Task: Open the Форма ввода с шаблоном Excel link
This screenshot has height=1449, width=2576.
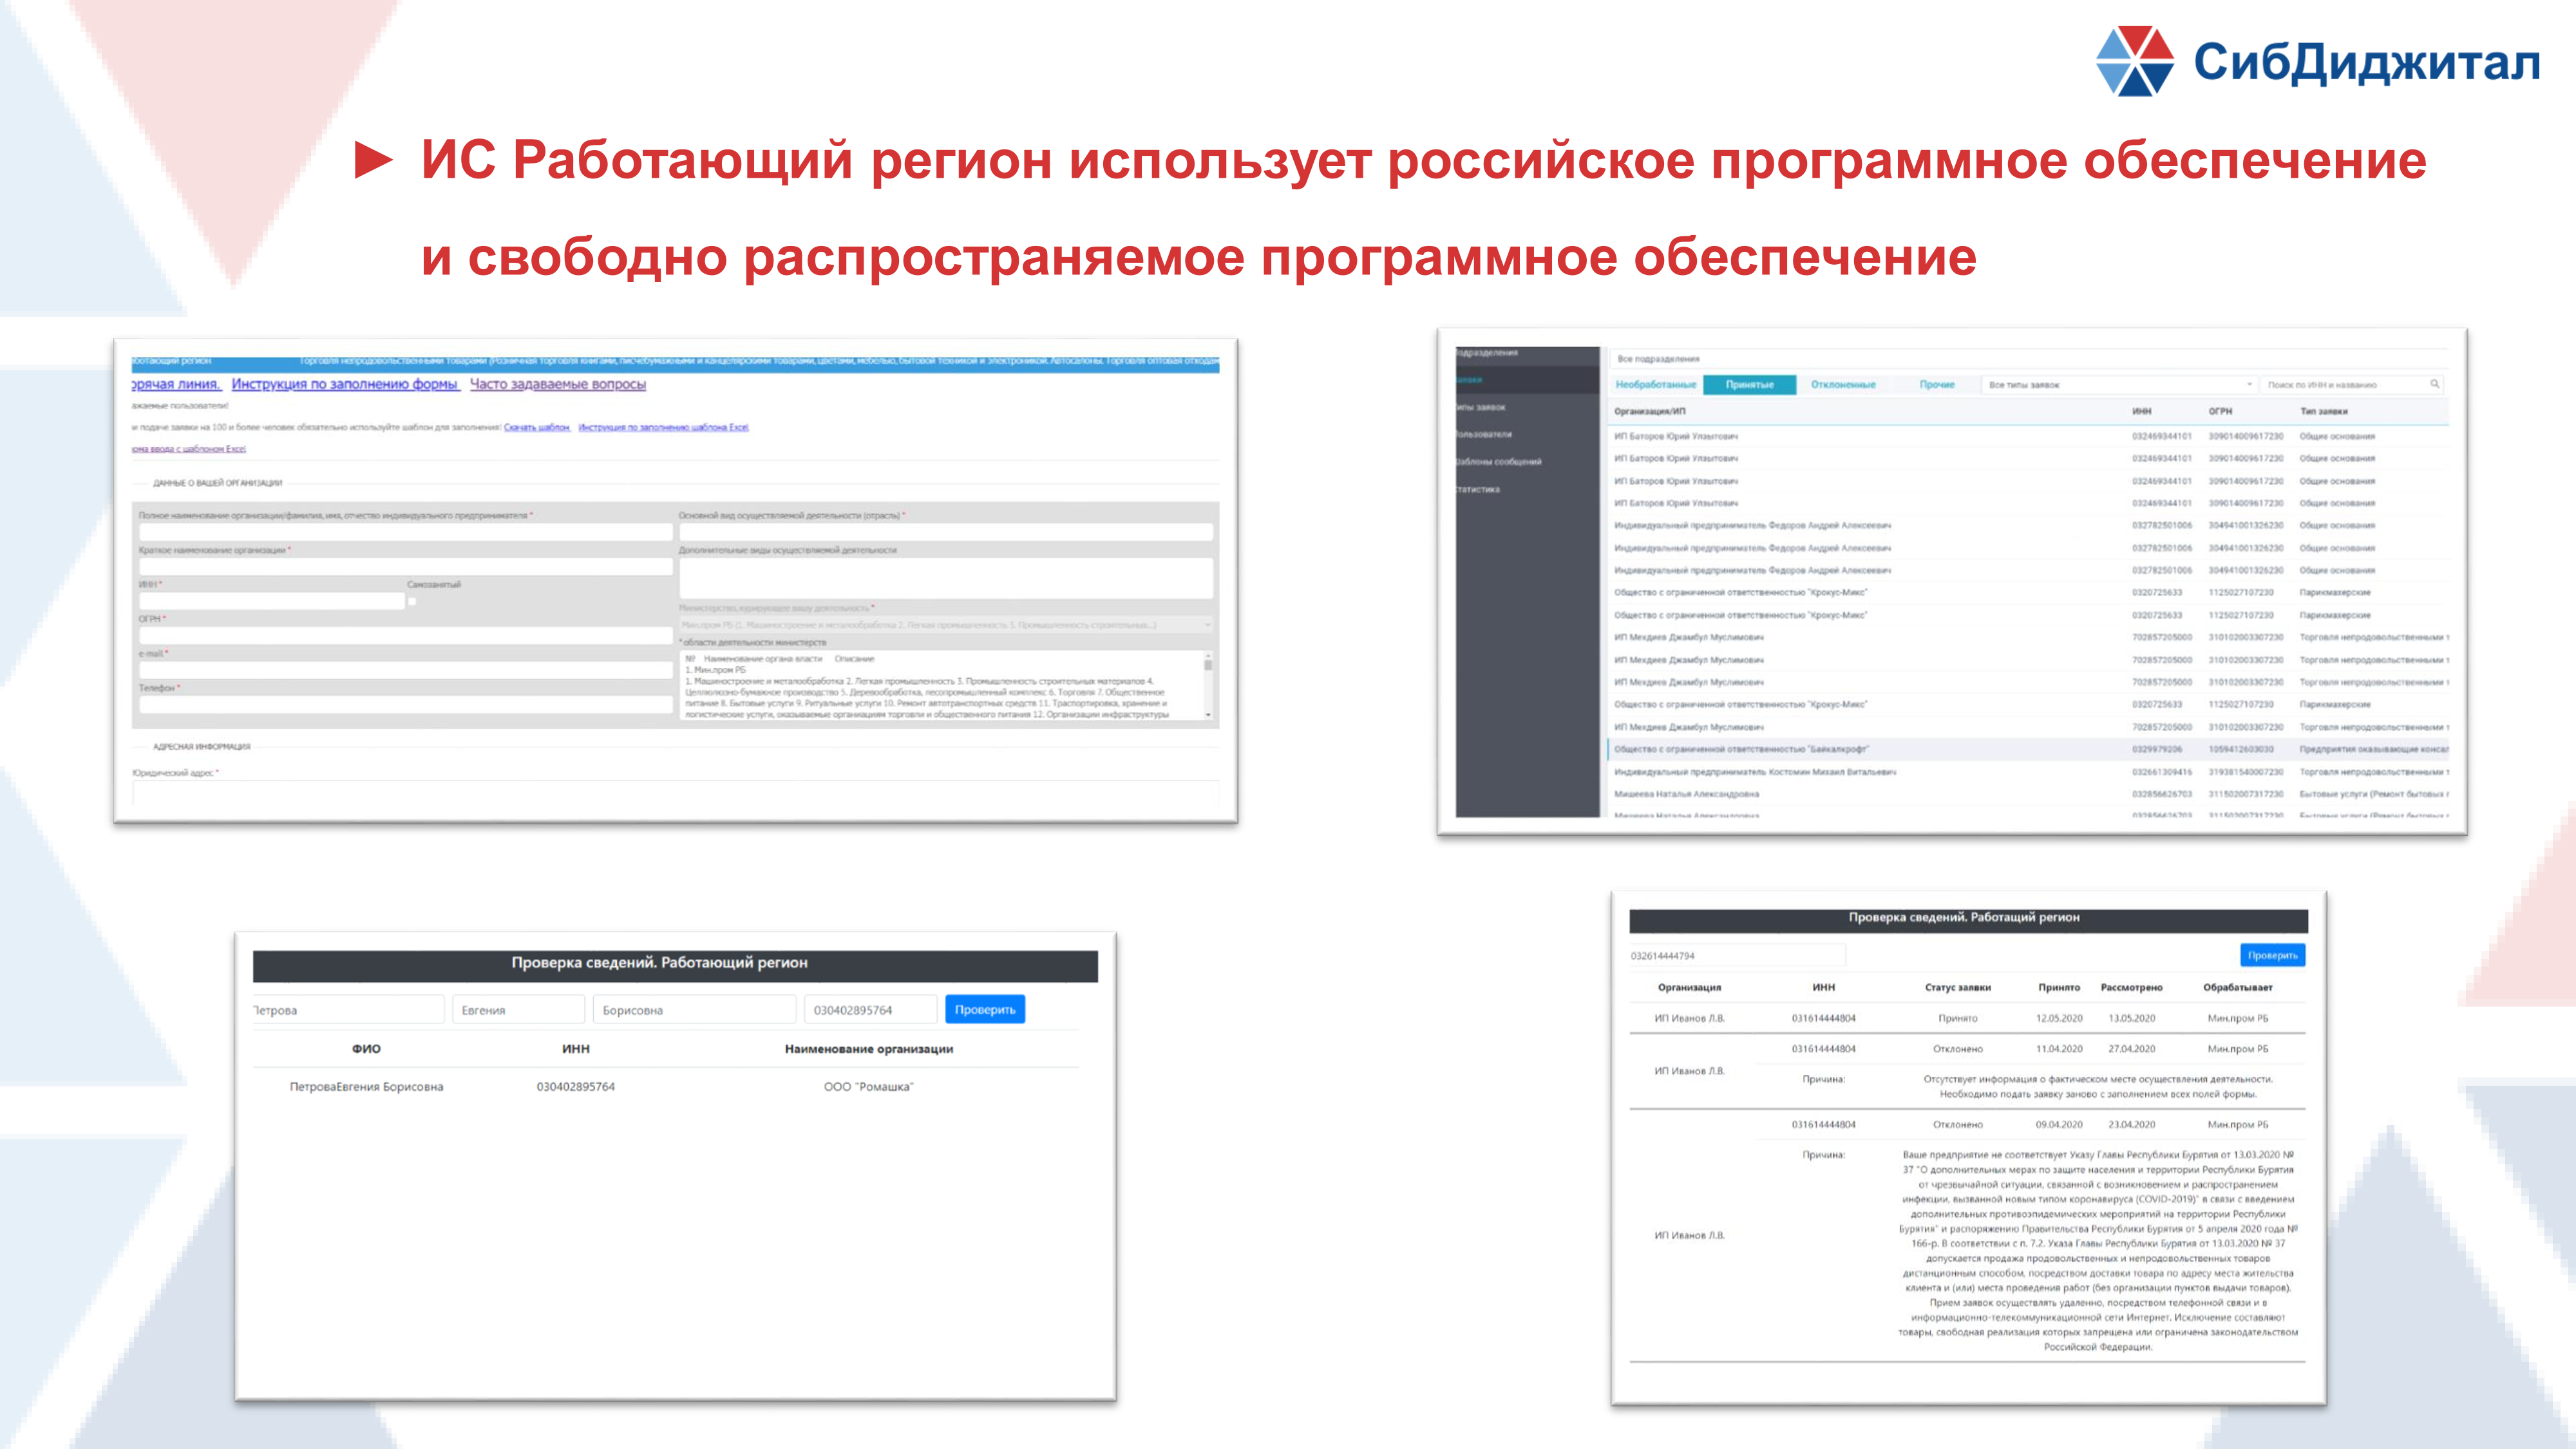Action: tap(189, 449)
